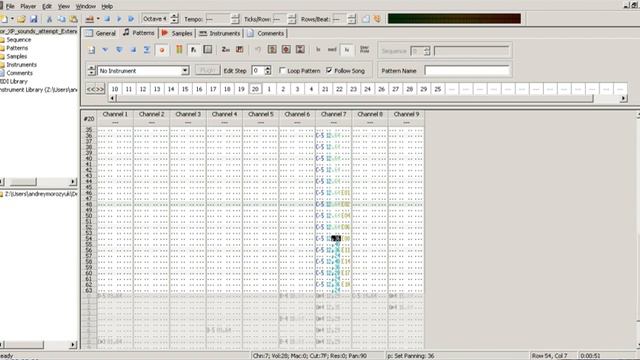Switch to high detail view (hi)
Viewport: 640px width, 360px height.
coord(347,50)
